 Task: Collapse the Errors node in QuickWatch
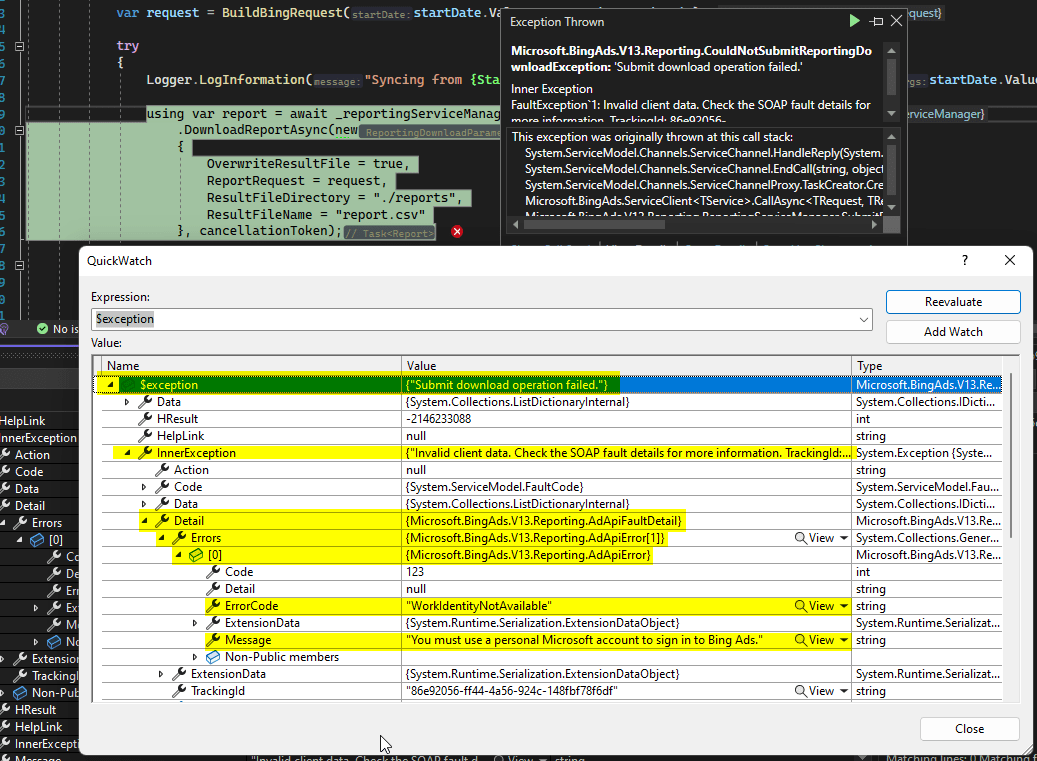point(161,537)
